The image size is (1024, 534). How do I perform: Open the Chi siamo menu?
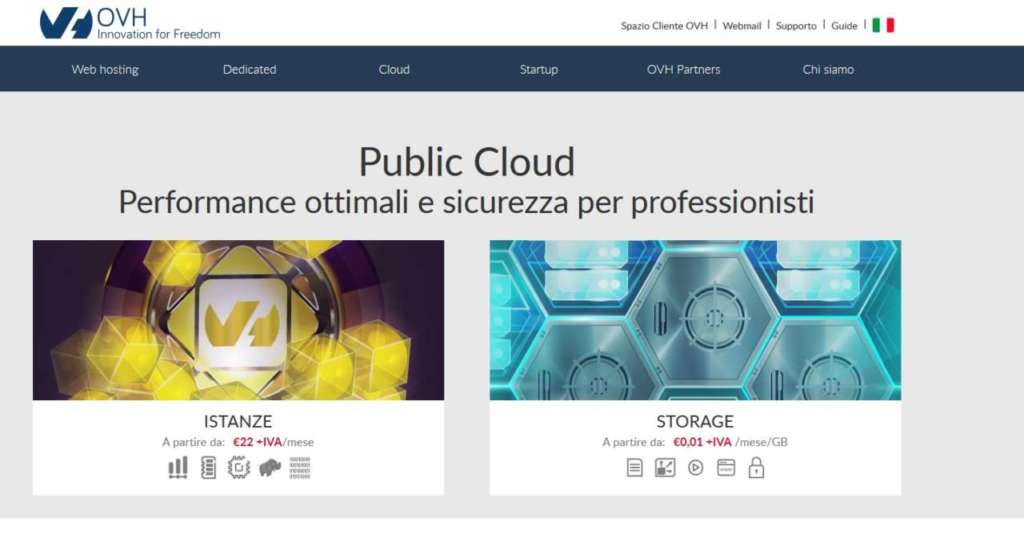tap(828, 69)
